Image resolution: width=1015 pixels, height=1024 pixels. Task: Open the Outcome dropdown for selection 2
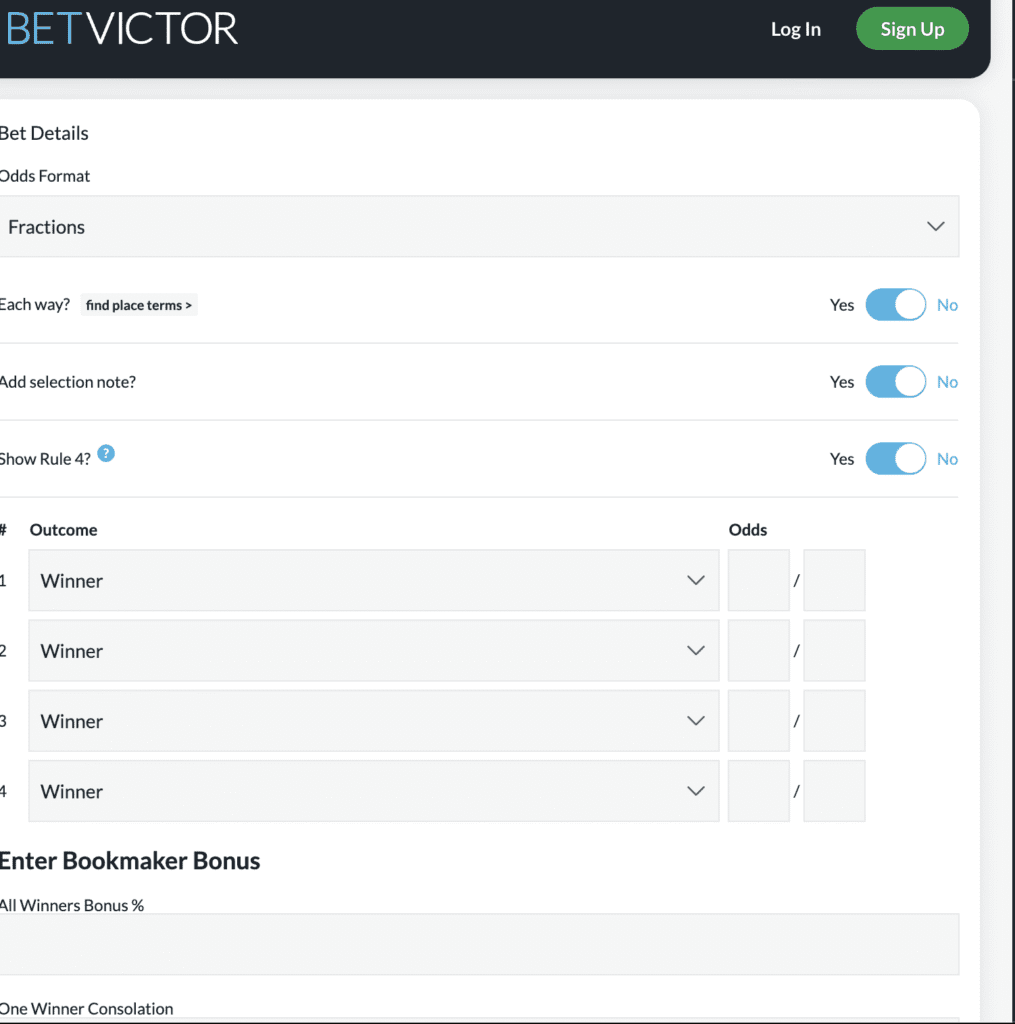(373, 651)
